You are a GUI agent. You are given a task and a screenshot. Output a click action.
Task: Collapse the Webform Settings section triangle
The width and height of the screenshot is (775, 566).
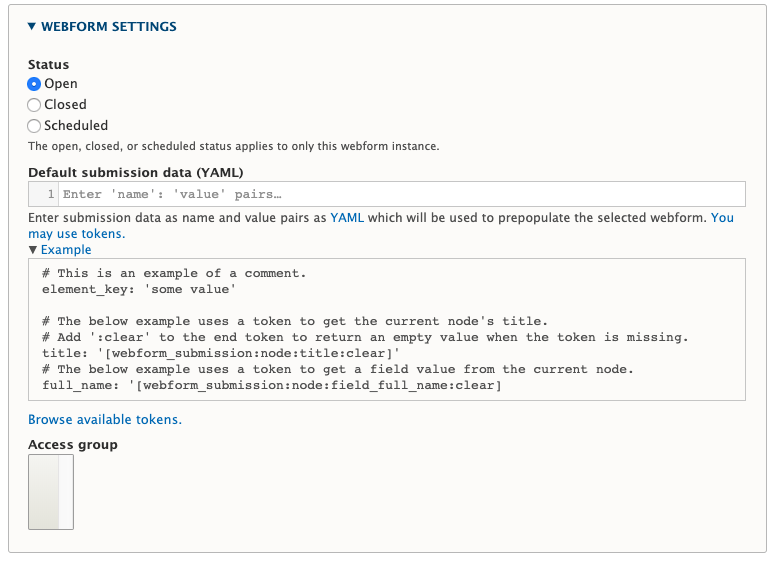coord(32,26)
